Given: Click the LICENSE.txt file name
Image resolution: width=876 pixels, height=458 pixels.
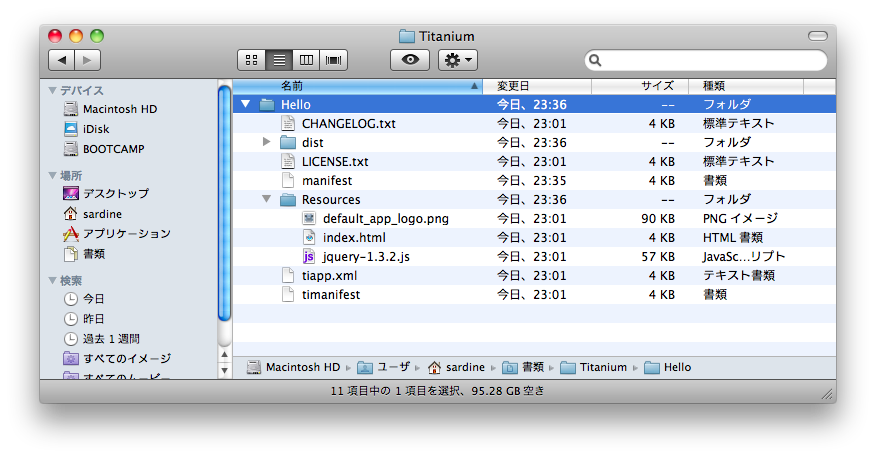Looking at the screenshot, I should point(335,161).
